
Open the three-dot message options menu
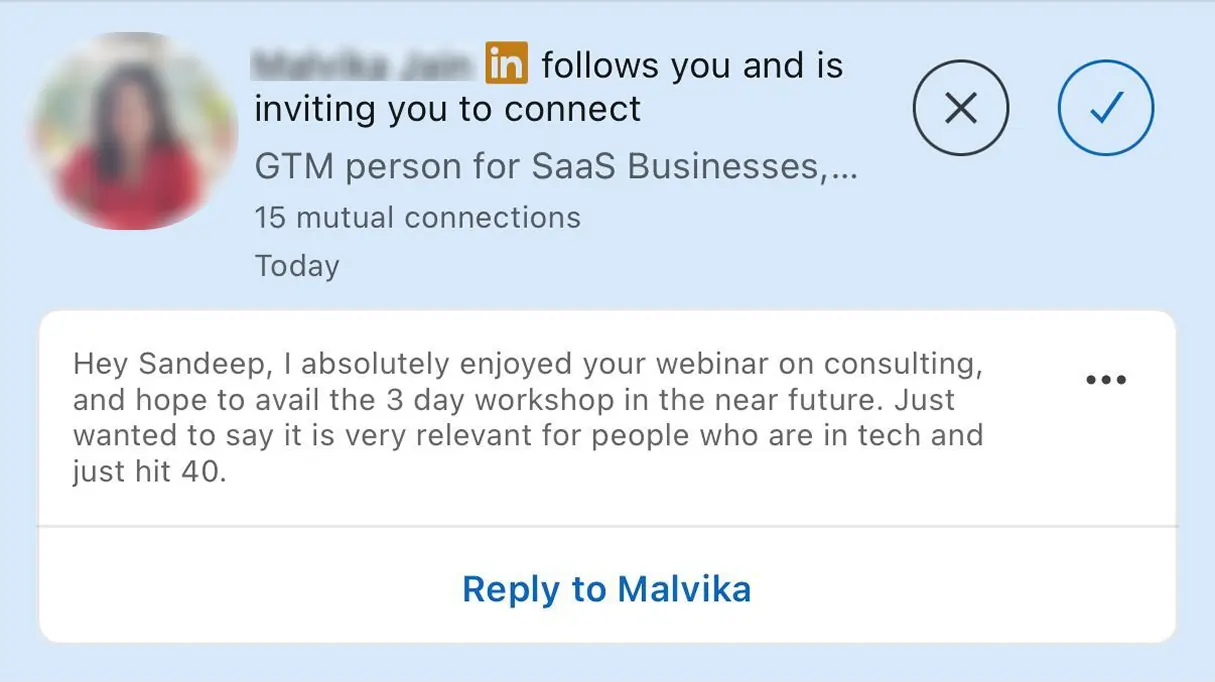[x=1105, y=380]
